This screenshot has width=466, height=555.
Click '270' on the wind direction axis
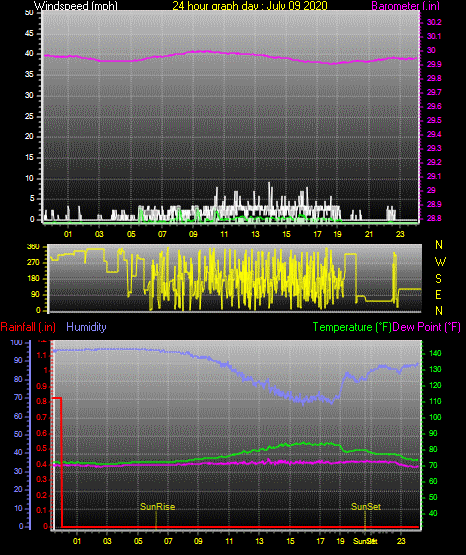click(x=34, y=263)
